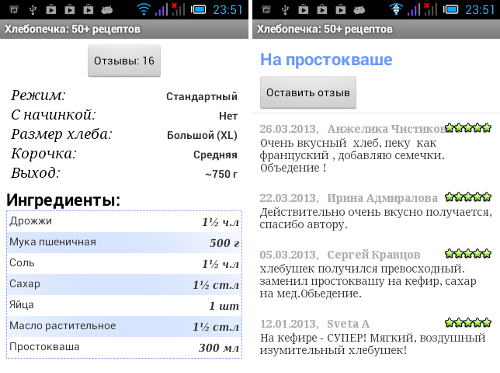Tap the Размер хлеба value Большой (XL)
Viewport: 500px width, 373px height.
tap(202, 135)
